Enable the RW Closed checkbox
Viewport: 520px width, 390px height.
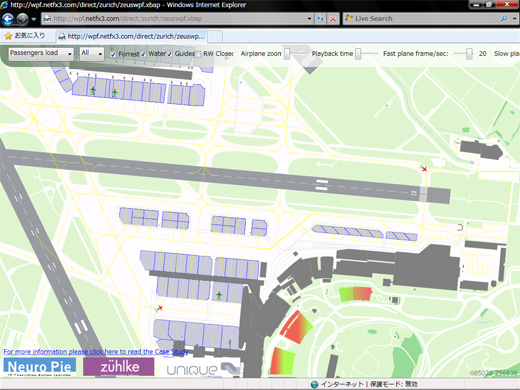click(x=198, y=54)
